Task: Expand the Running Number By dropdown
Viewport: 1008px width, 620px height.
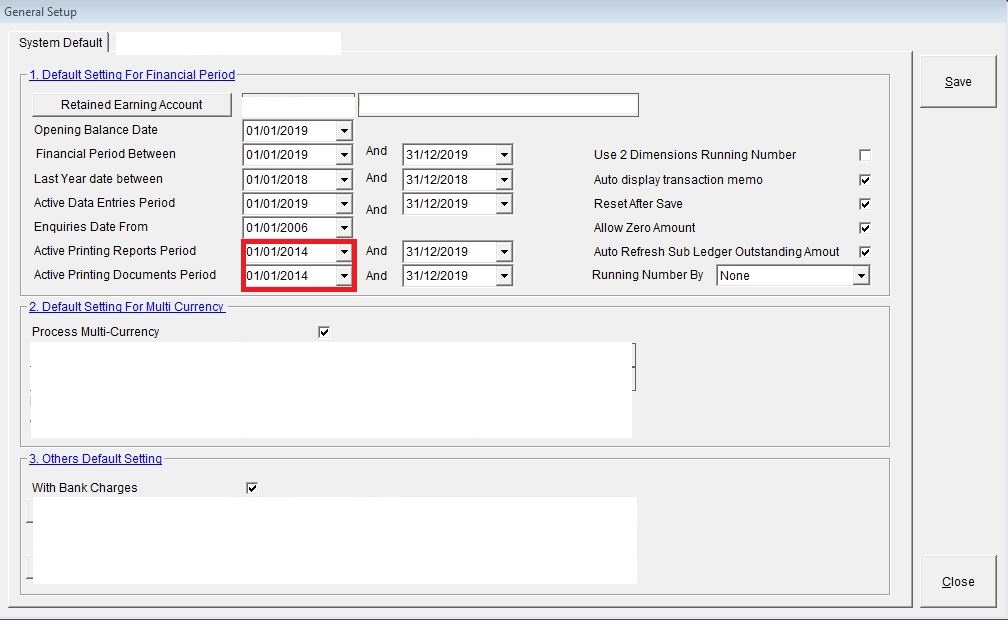Action: (x=860, y=276)
